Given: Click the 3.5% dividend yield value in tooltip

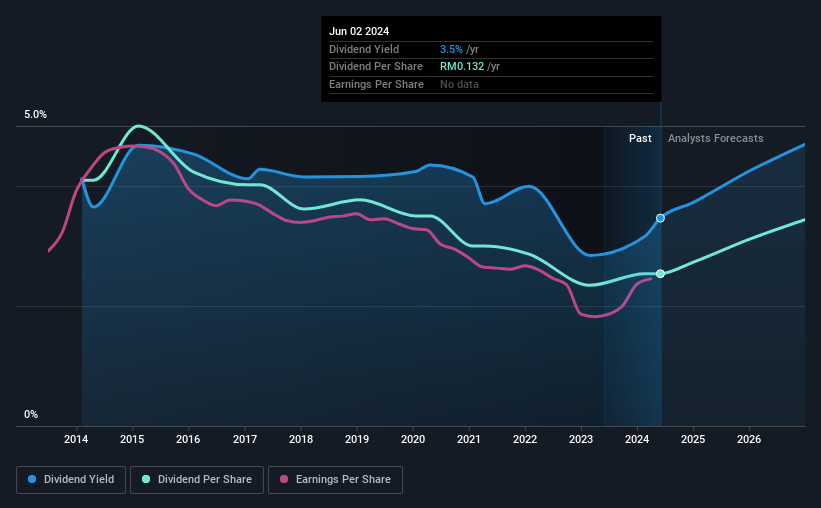Looking at the screenshot, I should (451, 49).
